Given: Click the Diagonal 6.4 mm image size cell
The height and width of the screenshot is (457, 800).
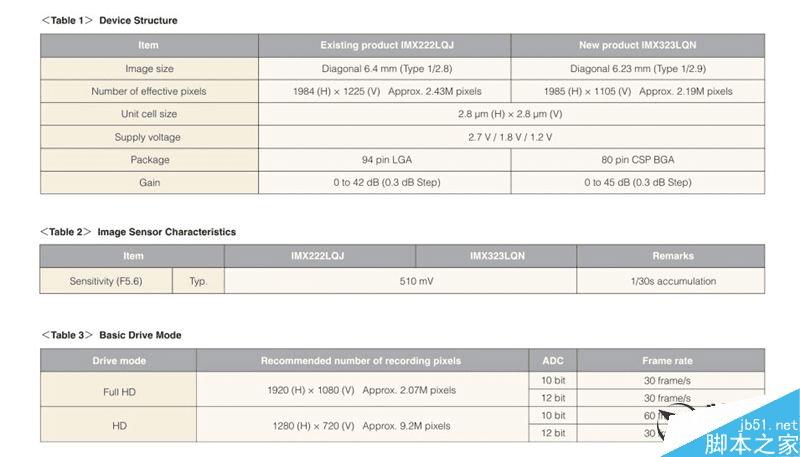Looking at the screenshot, I should click(x=385, y=69).
